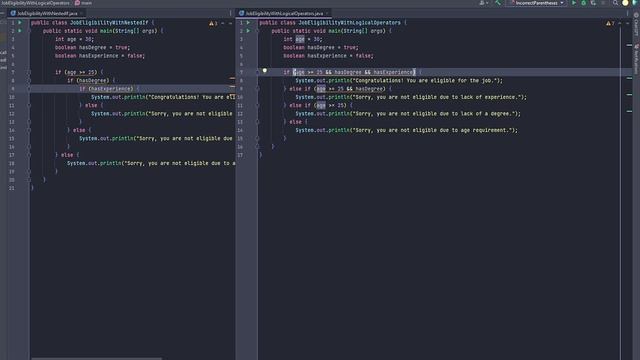This screenshot has height=360, width=640.
Task: Open the left editor tab options menu
Action: (231, 13)
